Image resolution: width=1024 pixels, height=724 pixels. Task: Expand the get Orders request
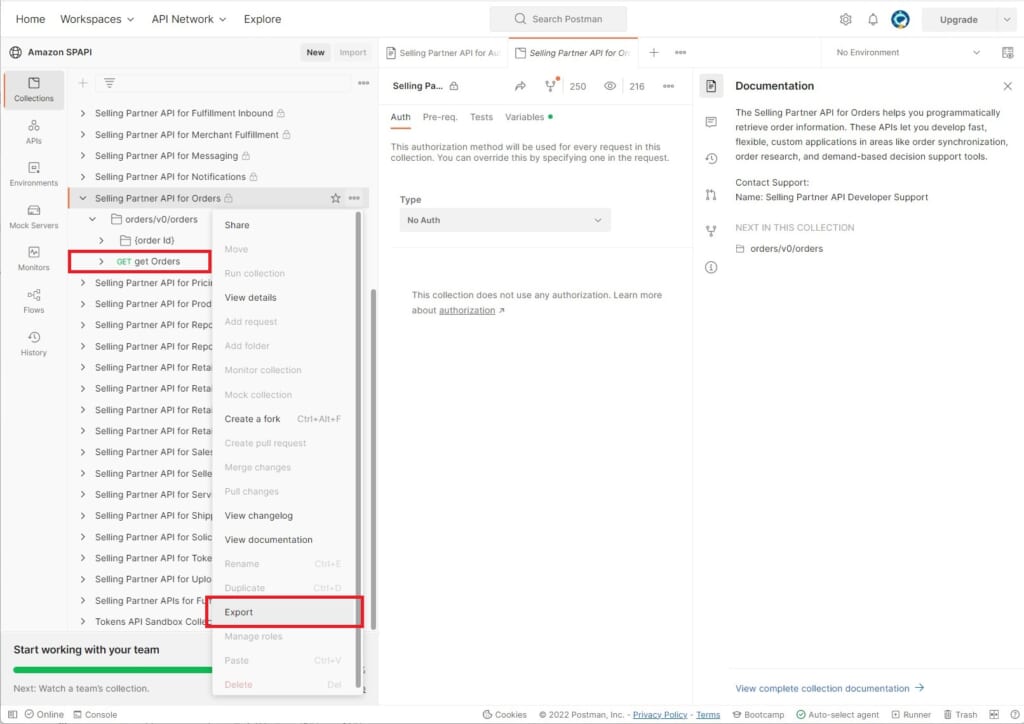point(102,261)
